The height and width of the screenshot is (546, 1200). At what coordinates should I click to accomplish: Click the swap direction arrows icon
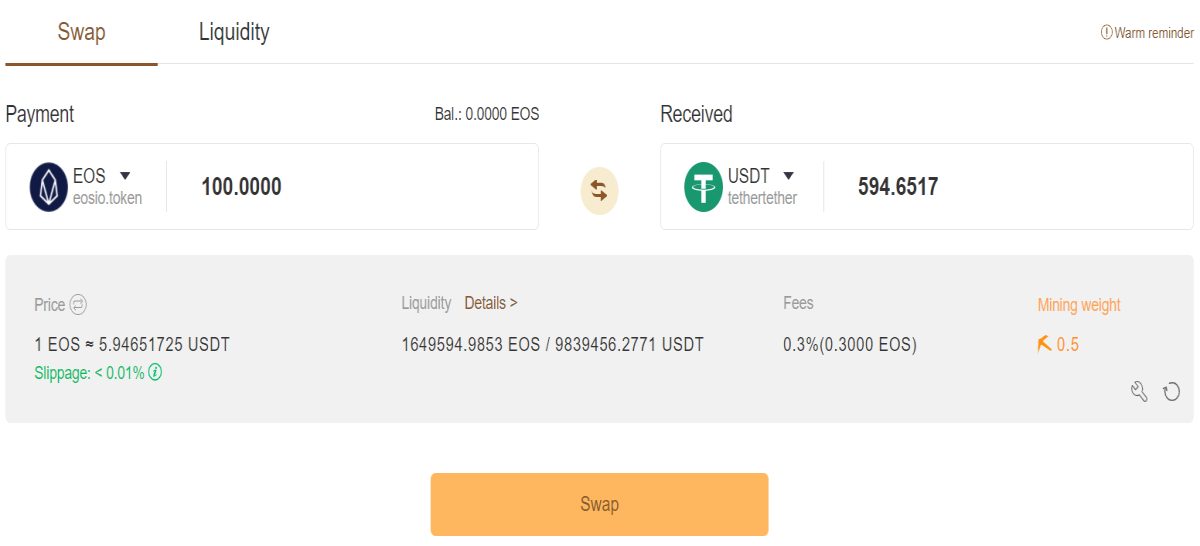pos(599,190)
